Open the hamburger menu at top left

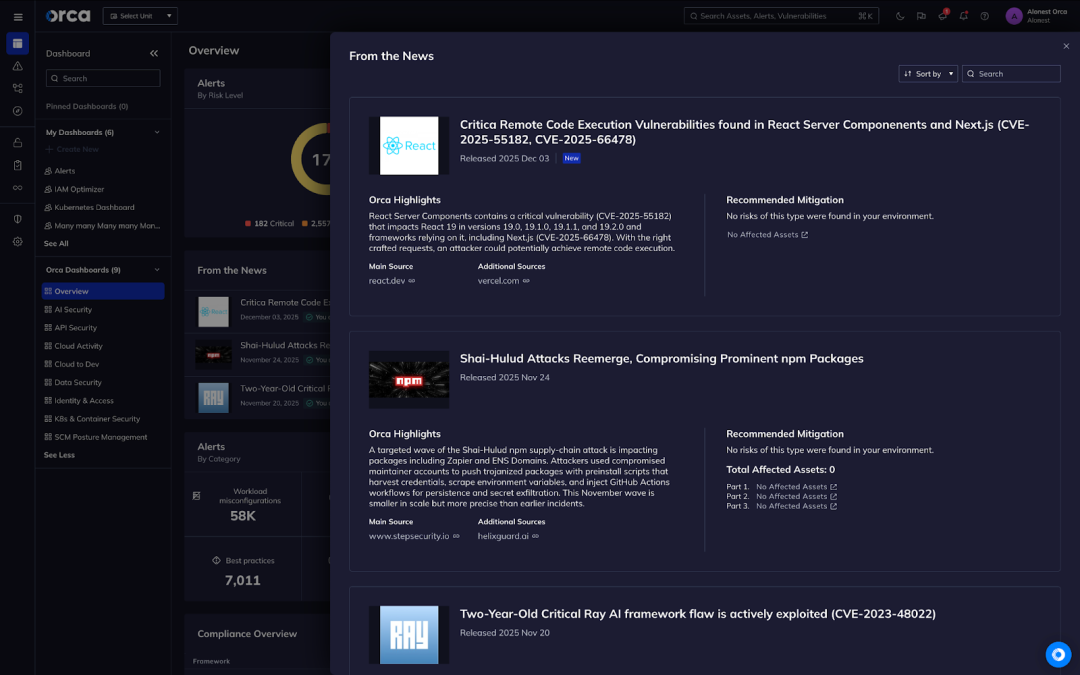pos(17,16)
